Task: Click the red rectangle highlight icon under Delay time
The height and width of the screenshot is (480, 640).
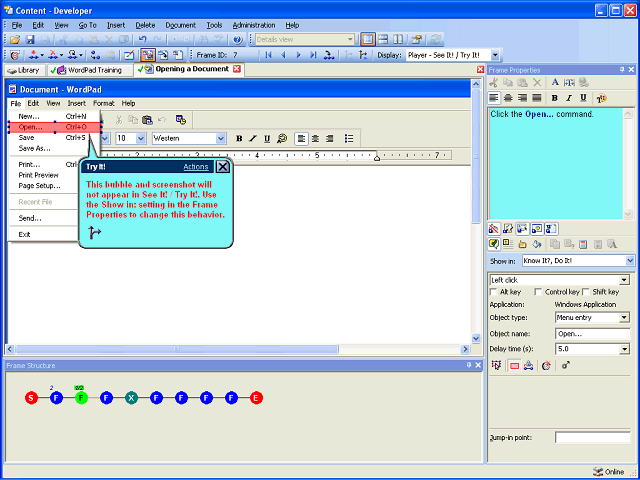Action: [x=514, y=366]
